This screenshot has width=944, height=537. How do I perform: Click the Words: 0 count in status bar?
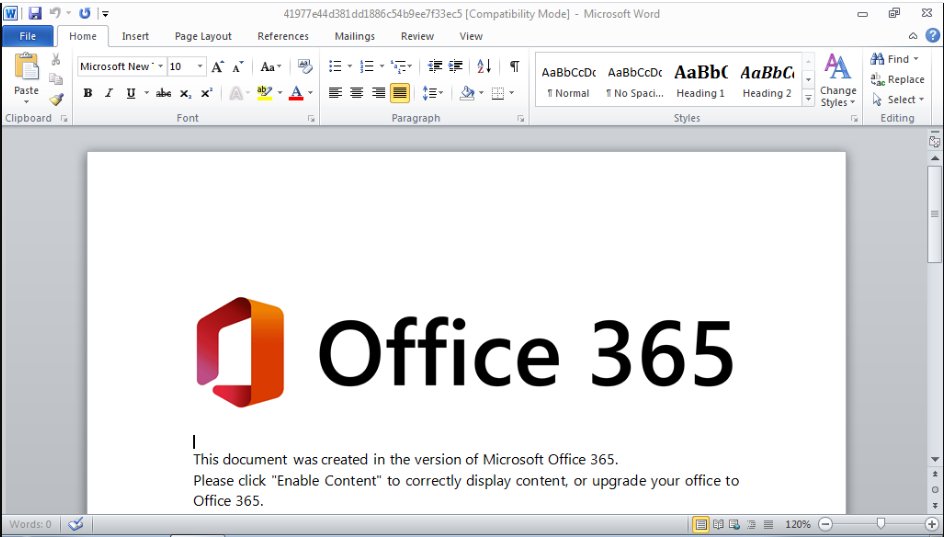[30, 524]
